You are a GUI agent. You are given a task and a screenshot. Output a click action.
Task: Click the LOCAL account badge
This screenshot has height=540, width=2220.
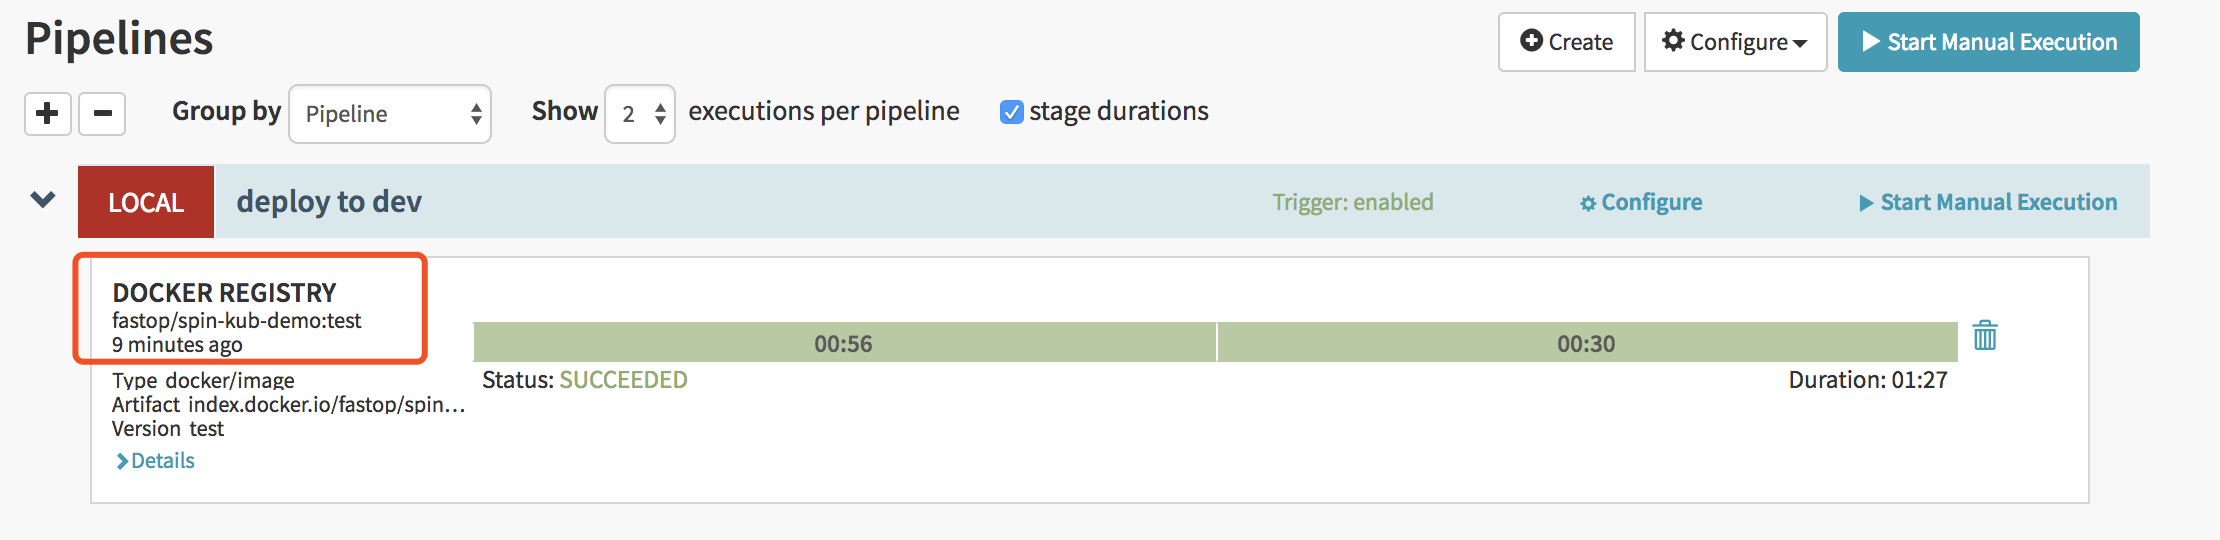[x=146, y=202]
